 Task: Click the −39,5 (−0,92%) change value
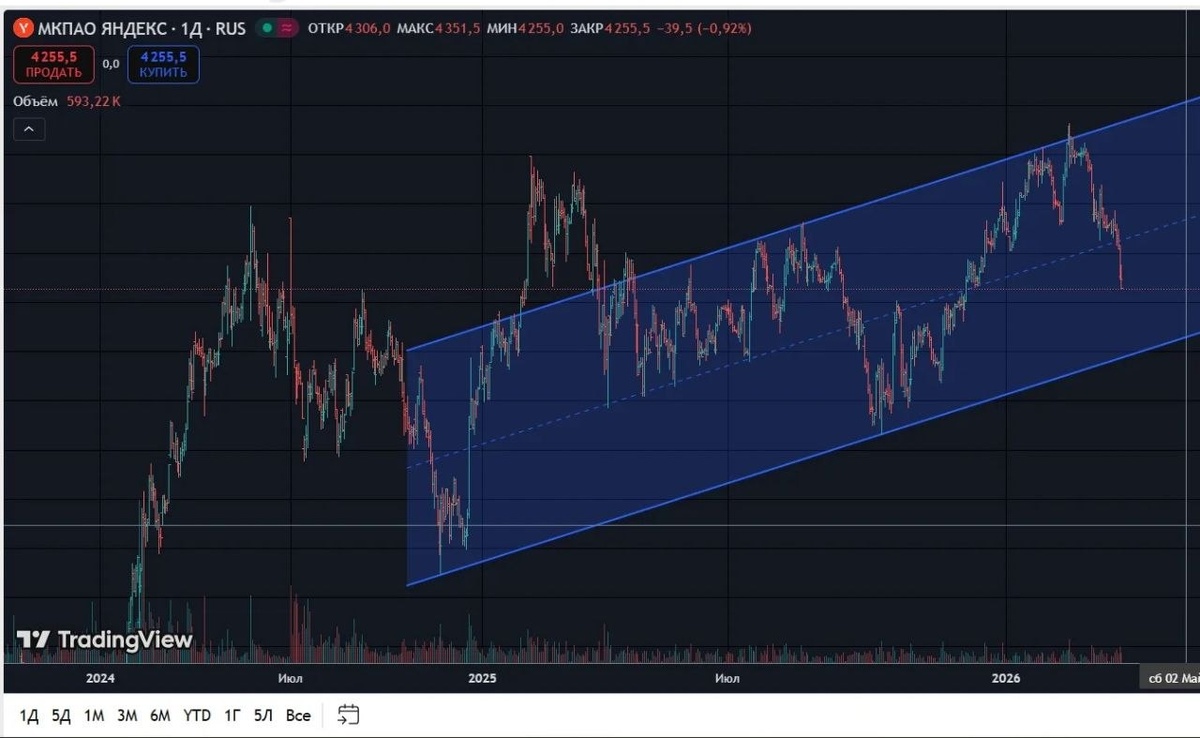(705, 29)
